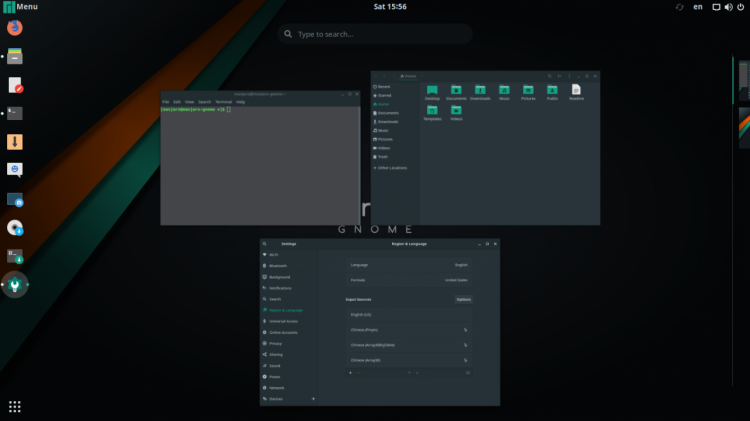
Task: Open the Search menu in Terminal
Action: [205, 102]
